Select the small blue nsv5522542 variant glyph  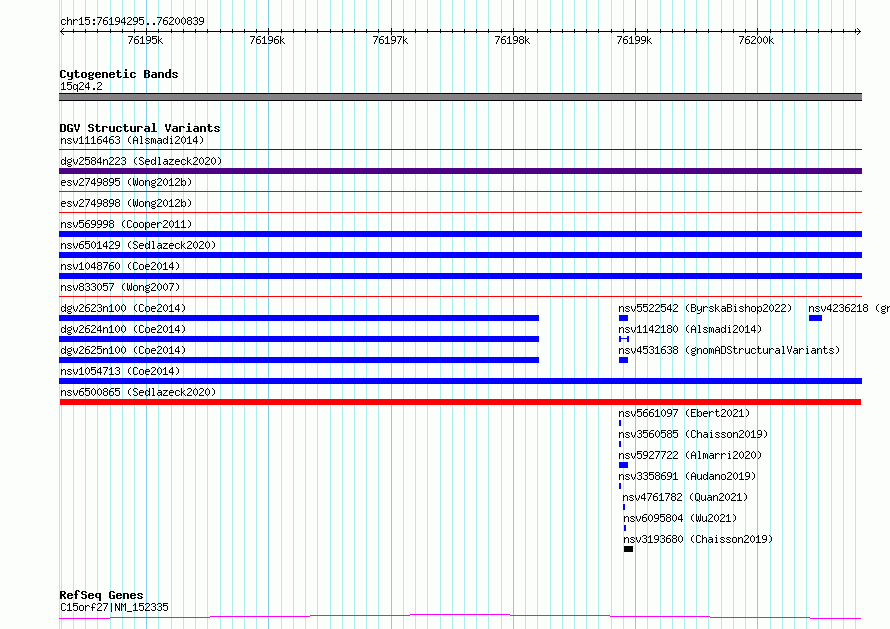click(623, 318)
